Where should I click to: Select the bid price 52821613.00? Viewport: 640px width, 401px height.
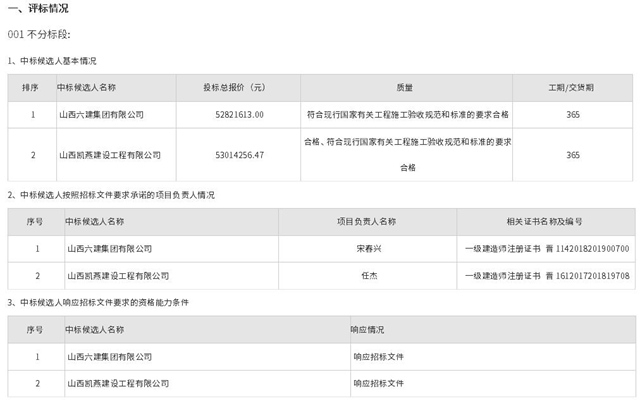240,115
